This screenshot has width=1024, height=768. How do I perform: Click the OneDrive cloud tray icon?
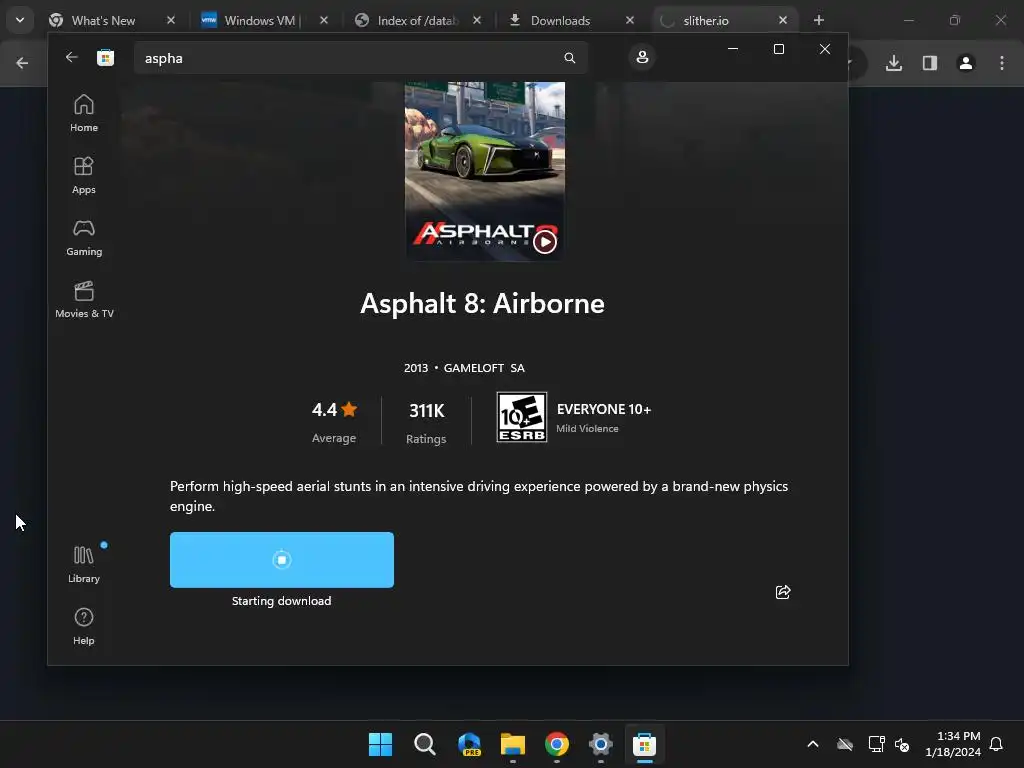pyautogui.click(x=845, y=744)
